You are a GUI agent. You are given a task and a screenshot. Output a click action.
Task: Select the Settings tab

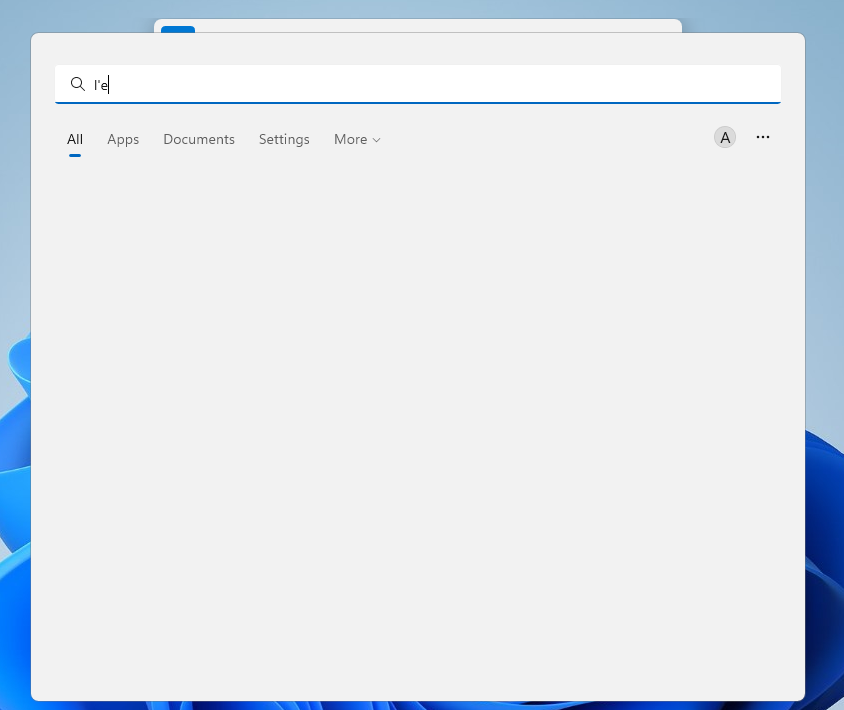(284, 139)
